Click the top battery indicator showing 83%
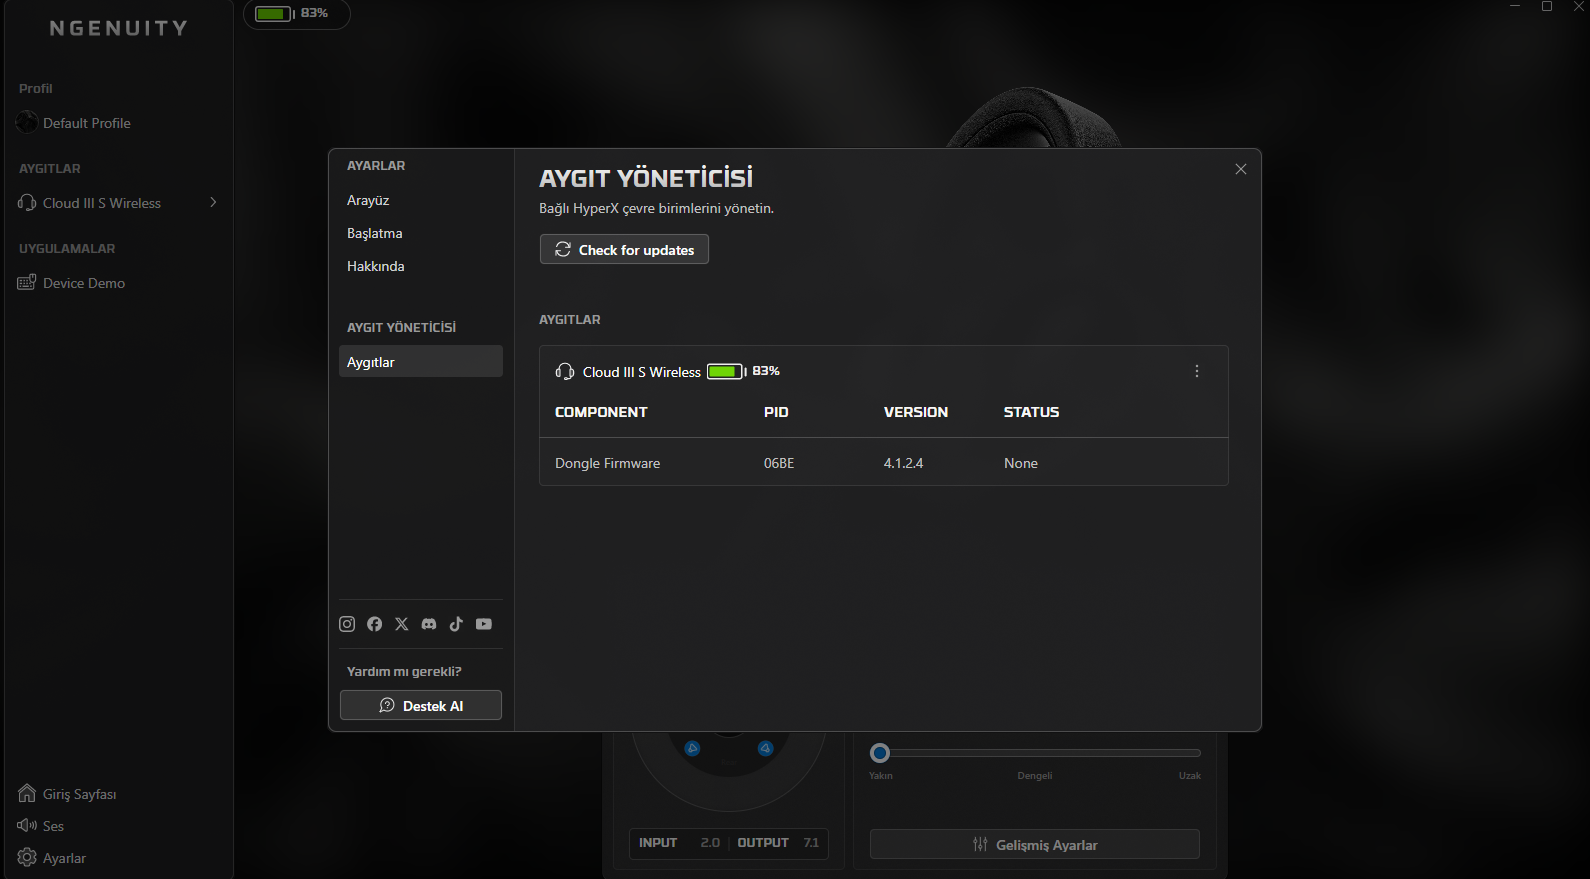 coord(296,14)
